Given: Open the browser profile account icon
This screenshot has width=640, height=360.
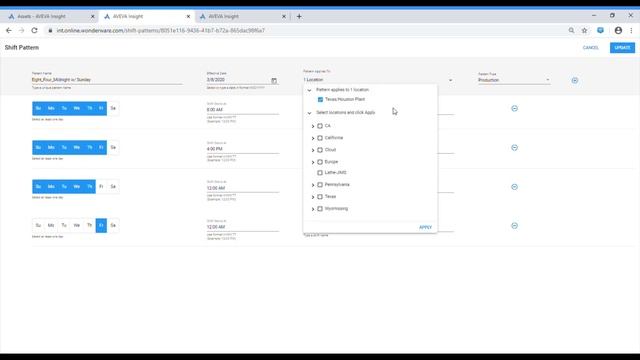Looking at the screenshot, I should (x=618, y=30).
